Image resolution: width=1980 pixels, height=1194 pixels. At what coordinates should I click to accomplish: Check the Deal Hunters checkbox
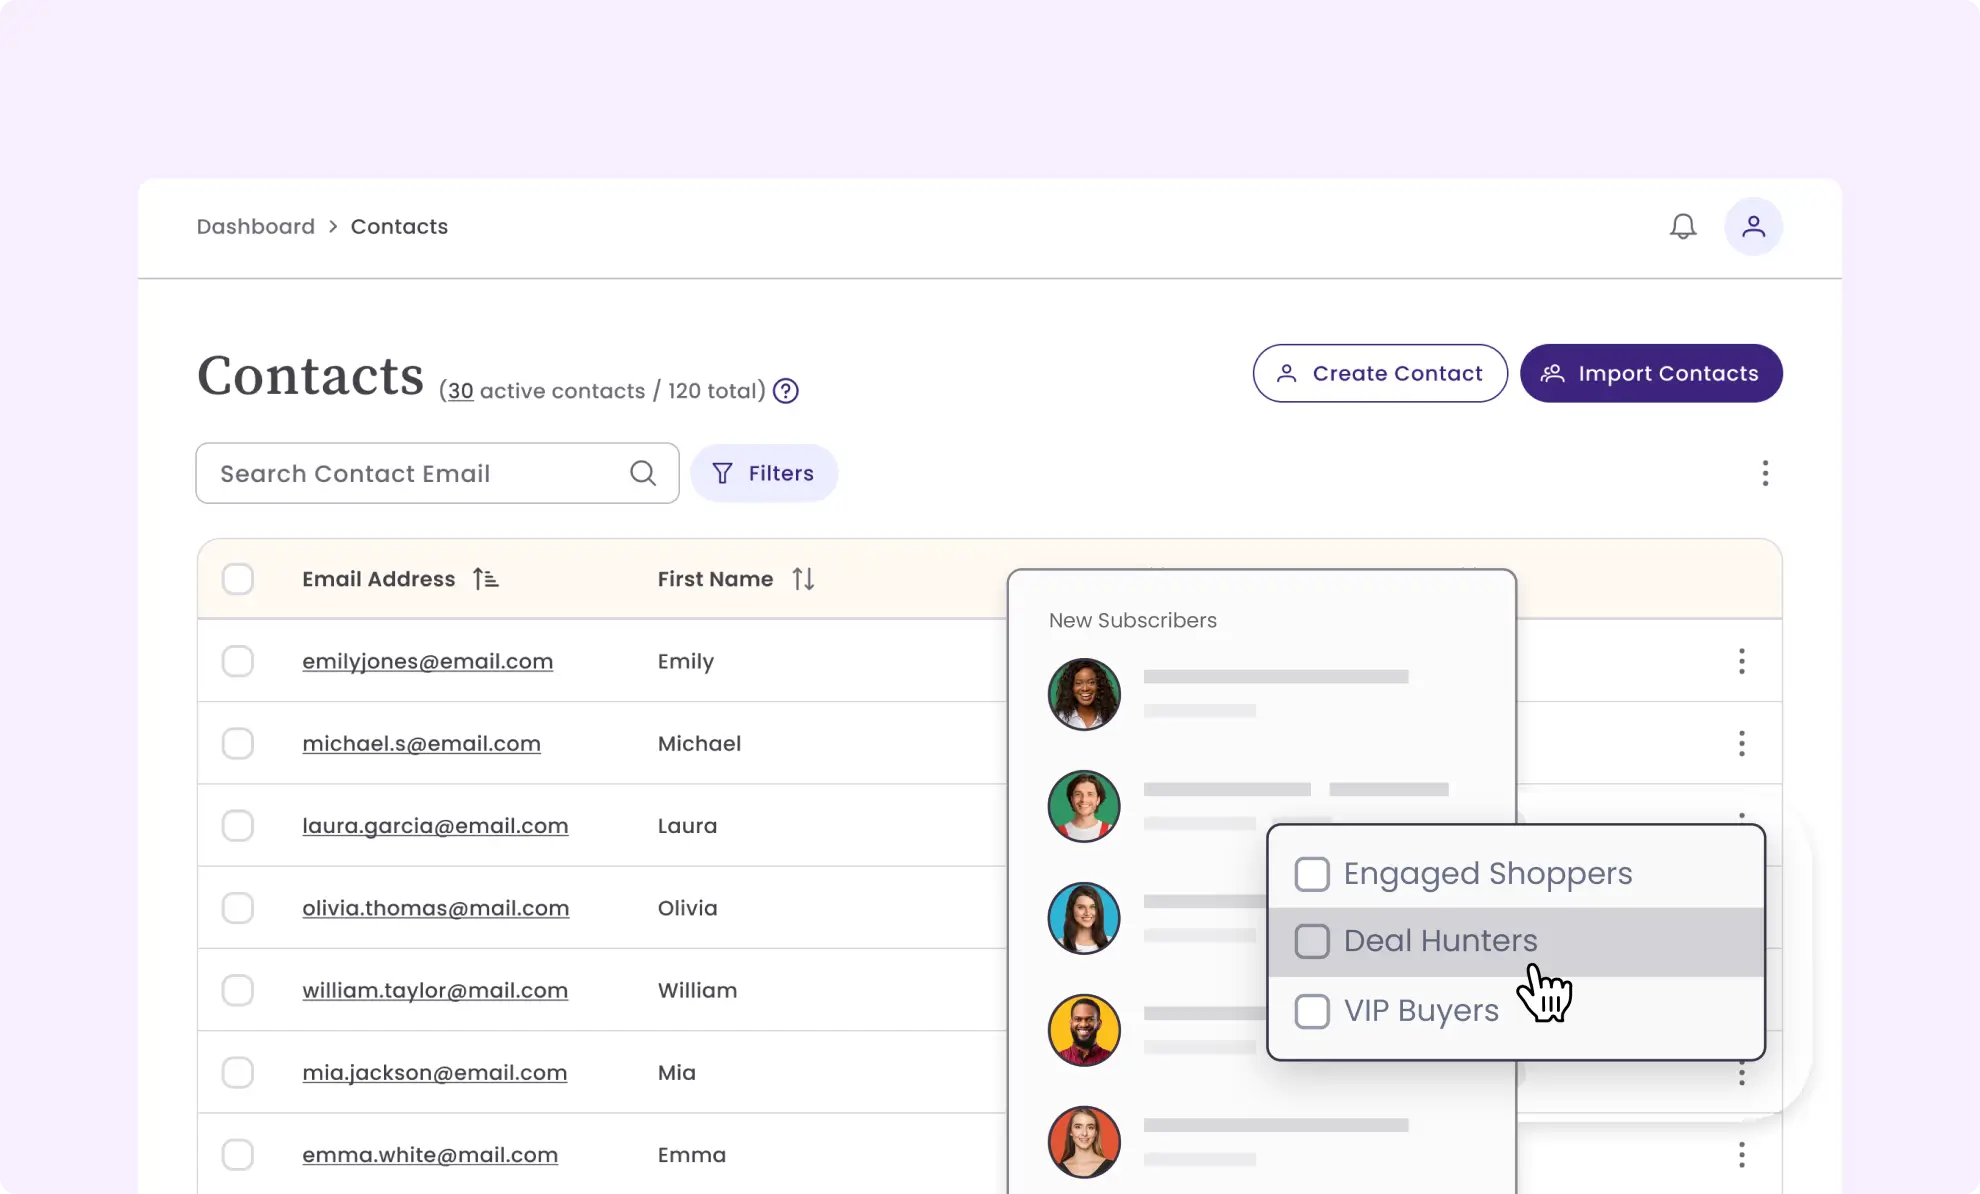1311,941
